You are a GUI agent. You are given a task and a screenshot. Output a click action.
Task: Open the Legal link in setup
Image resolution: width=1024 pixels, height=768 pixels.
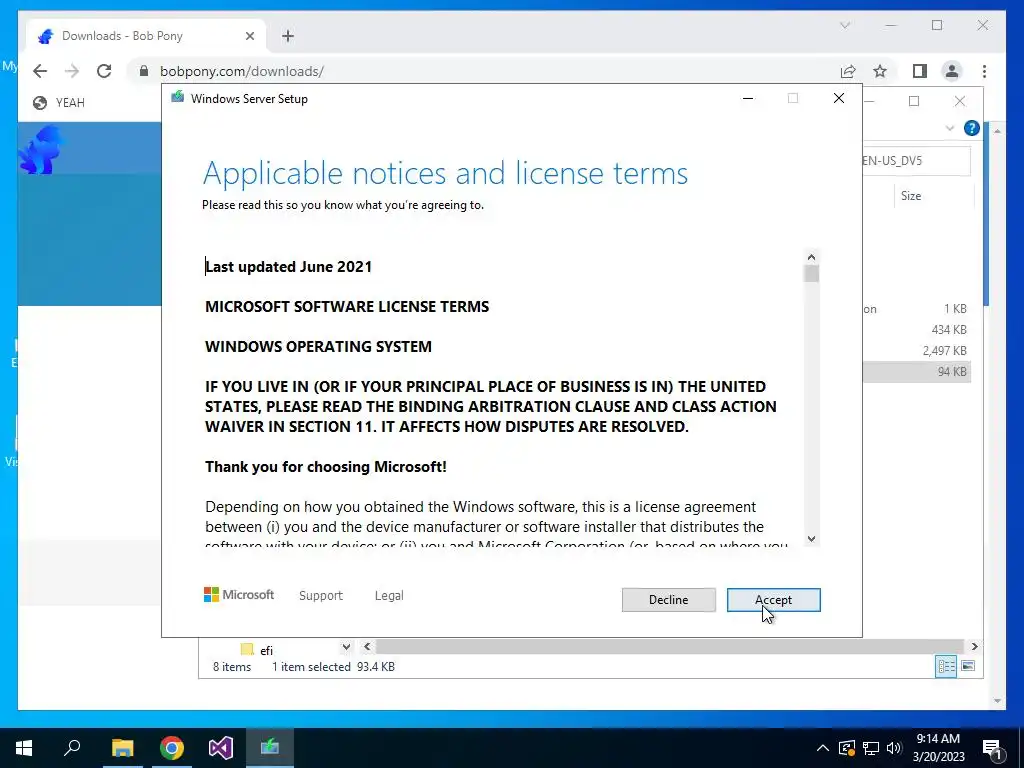pos(389,596)
